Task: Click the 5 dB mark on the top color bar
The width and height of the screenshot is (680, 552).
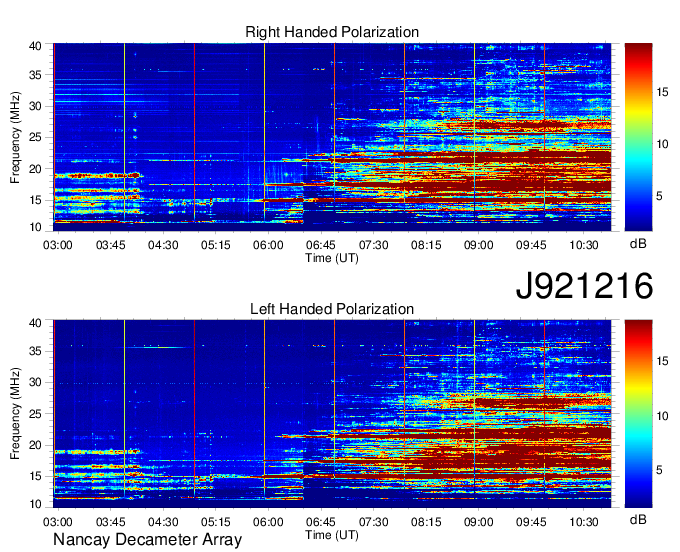Action: (x=659, y=196)
